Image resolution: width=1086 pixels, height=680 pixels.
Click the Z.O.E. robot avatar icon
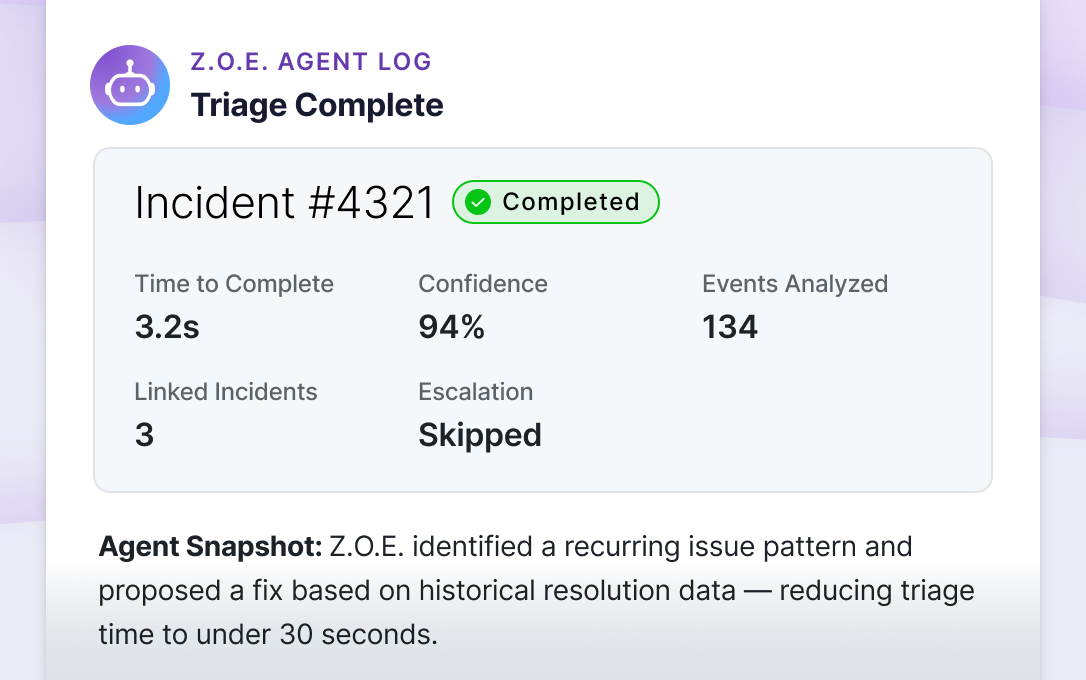click(x=130, y=85)
